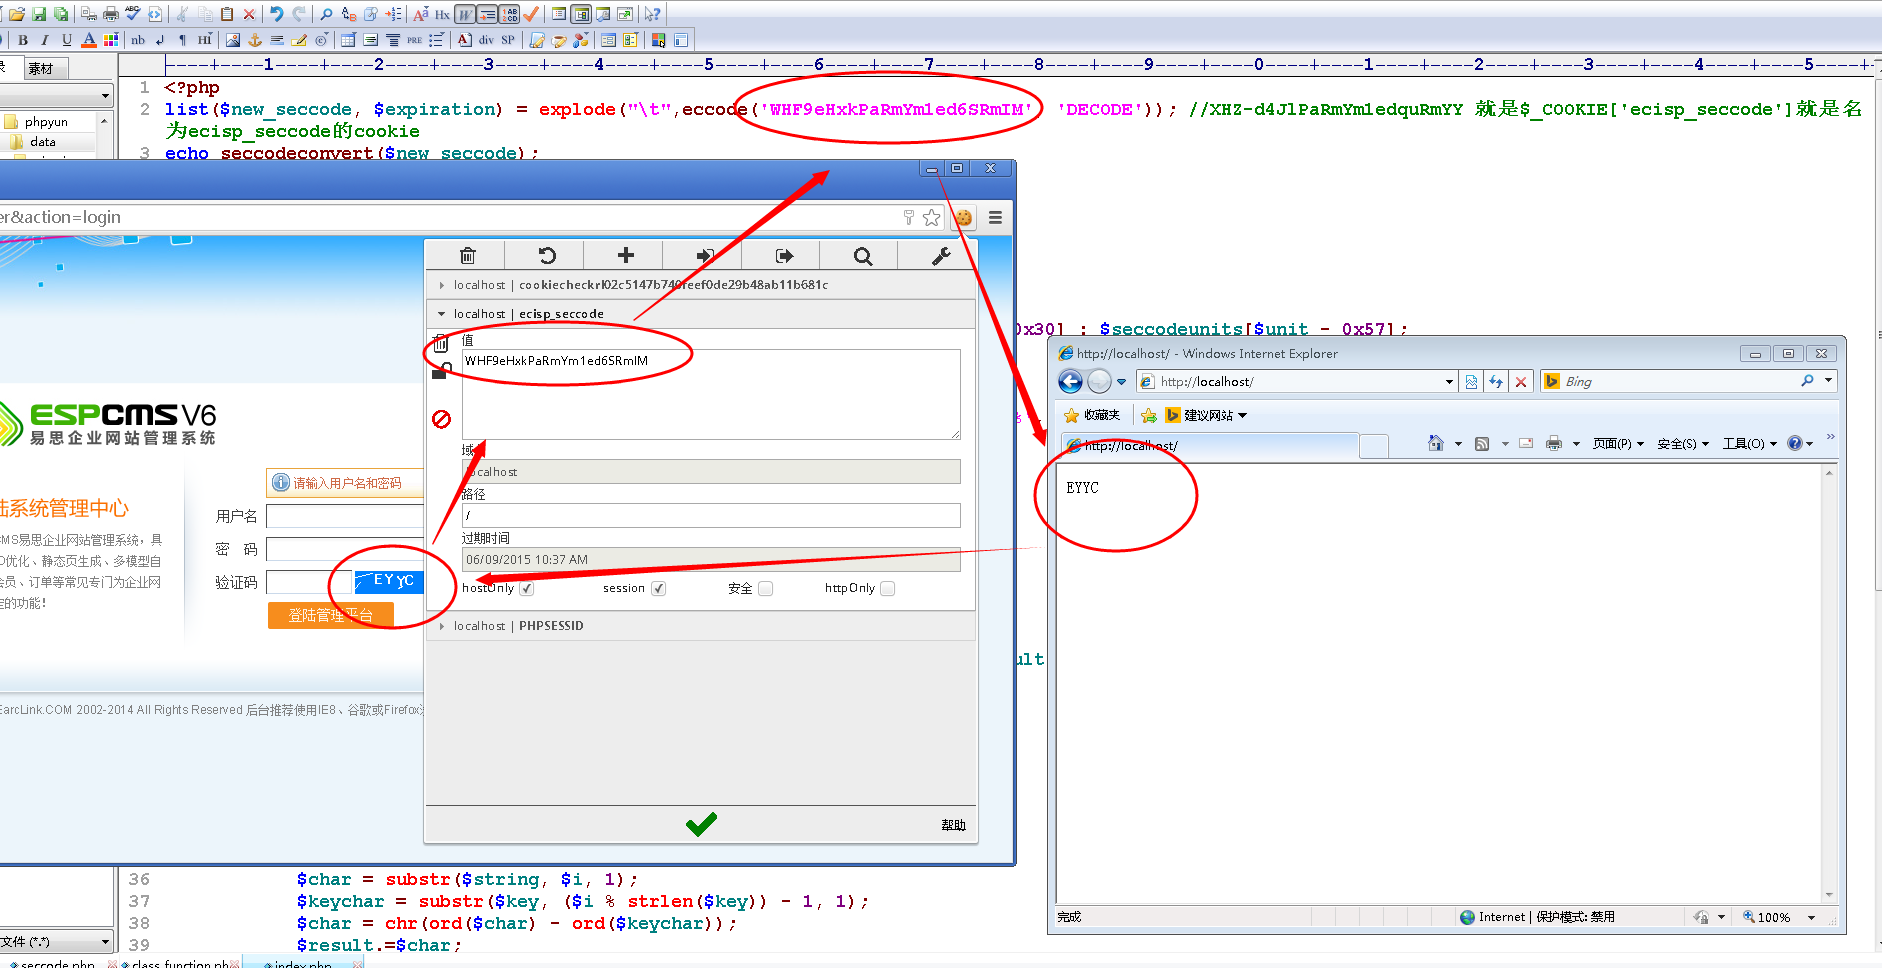This screenshot has width=1882, height=968.
Task: Open IE Bing search provider dropdown
Action: click(x=1828, y=381)
